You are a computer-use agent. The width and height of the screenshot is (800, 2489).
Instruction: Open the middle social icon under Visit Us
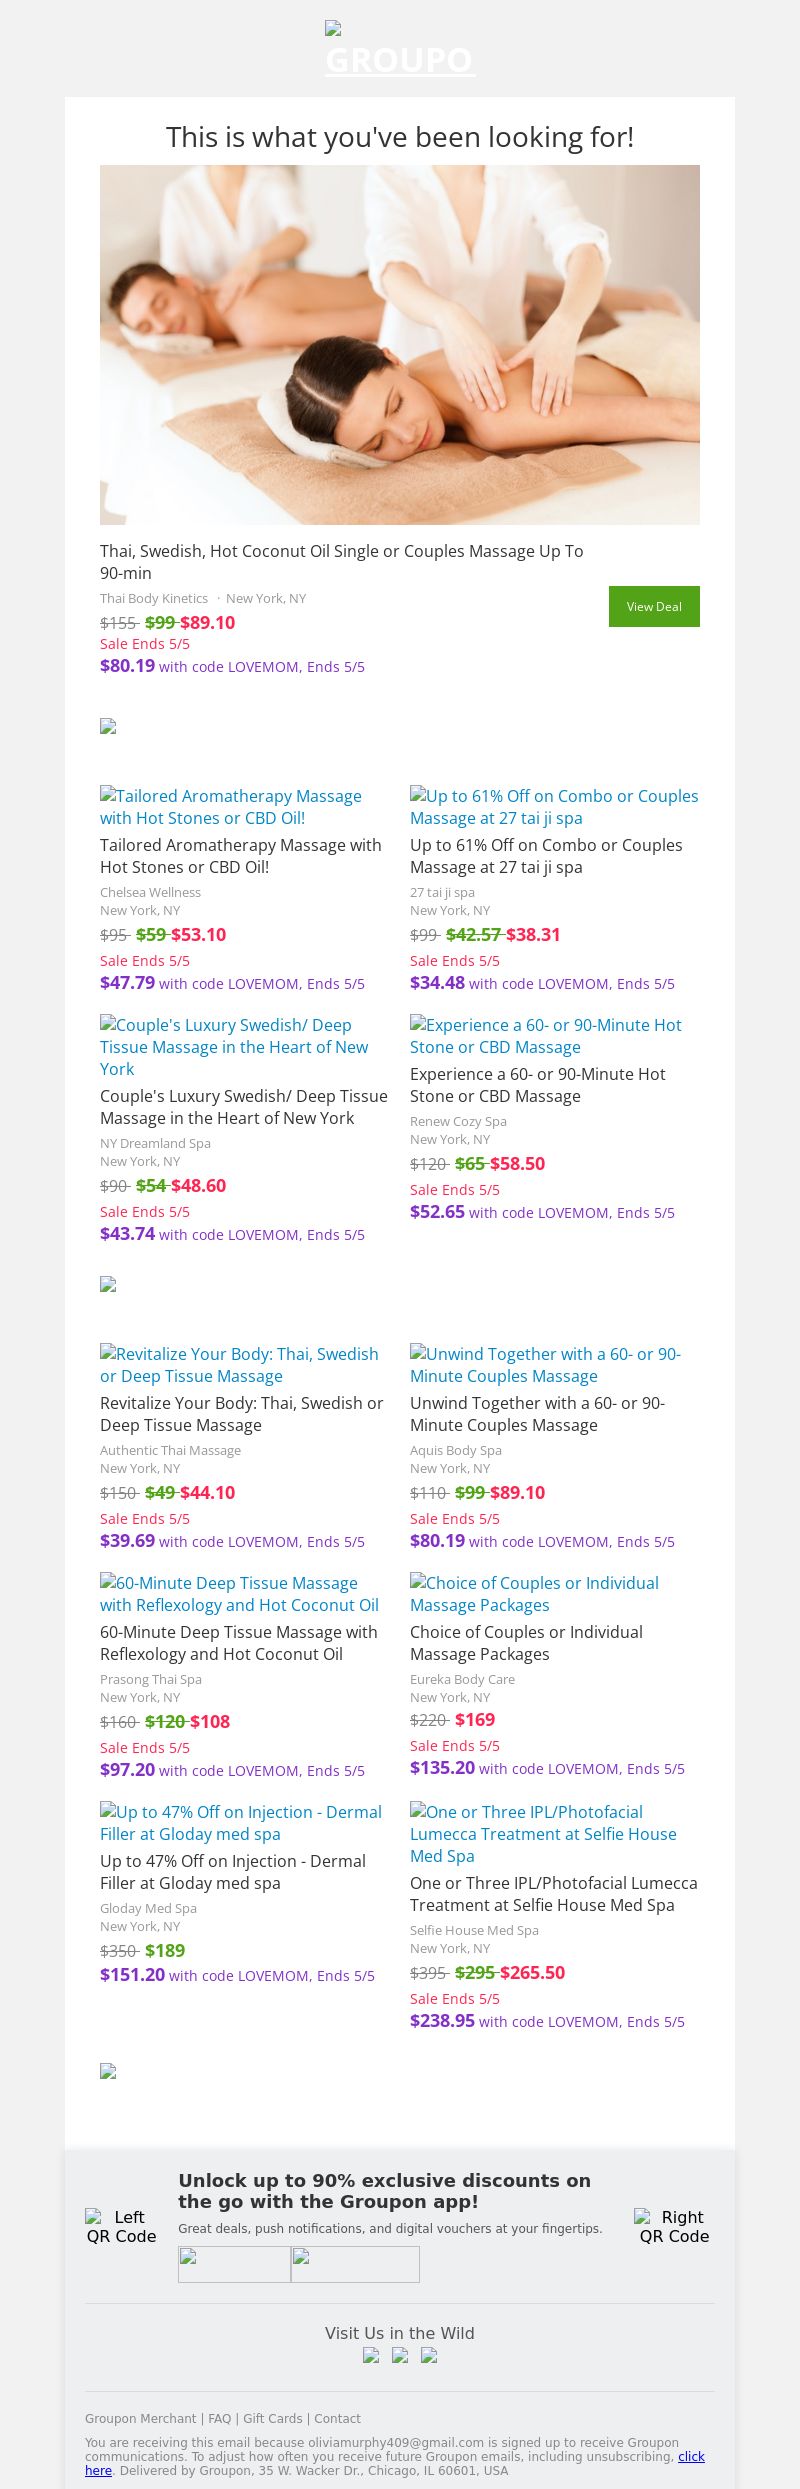[x=400, y=2355]
